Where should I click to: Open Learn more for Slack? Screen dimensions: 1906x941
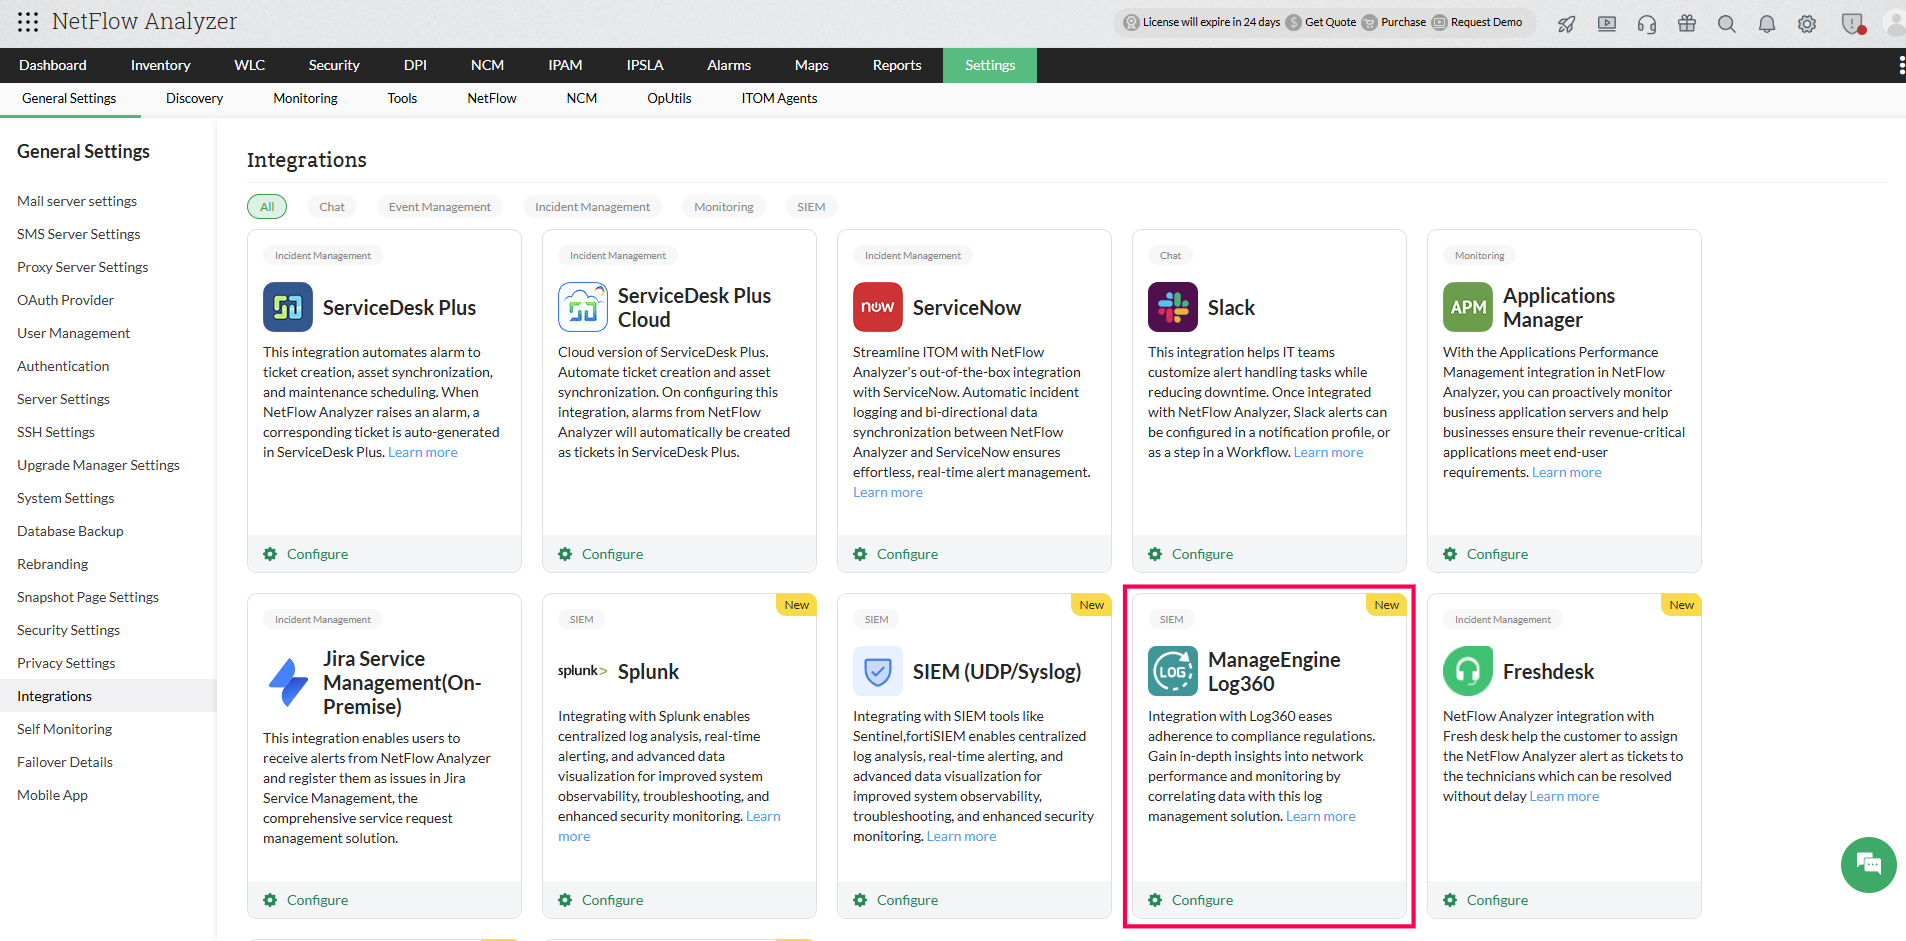[1328, 452]
